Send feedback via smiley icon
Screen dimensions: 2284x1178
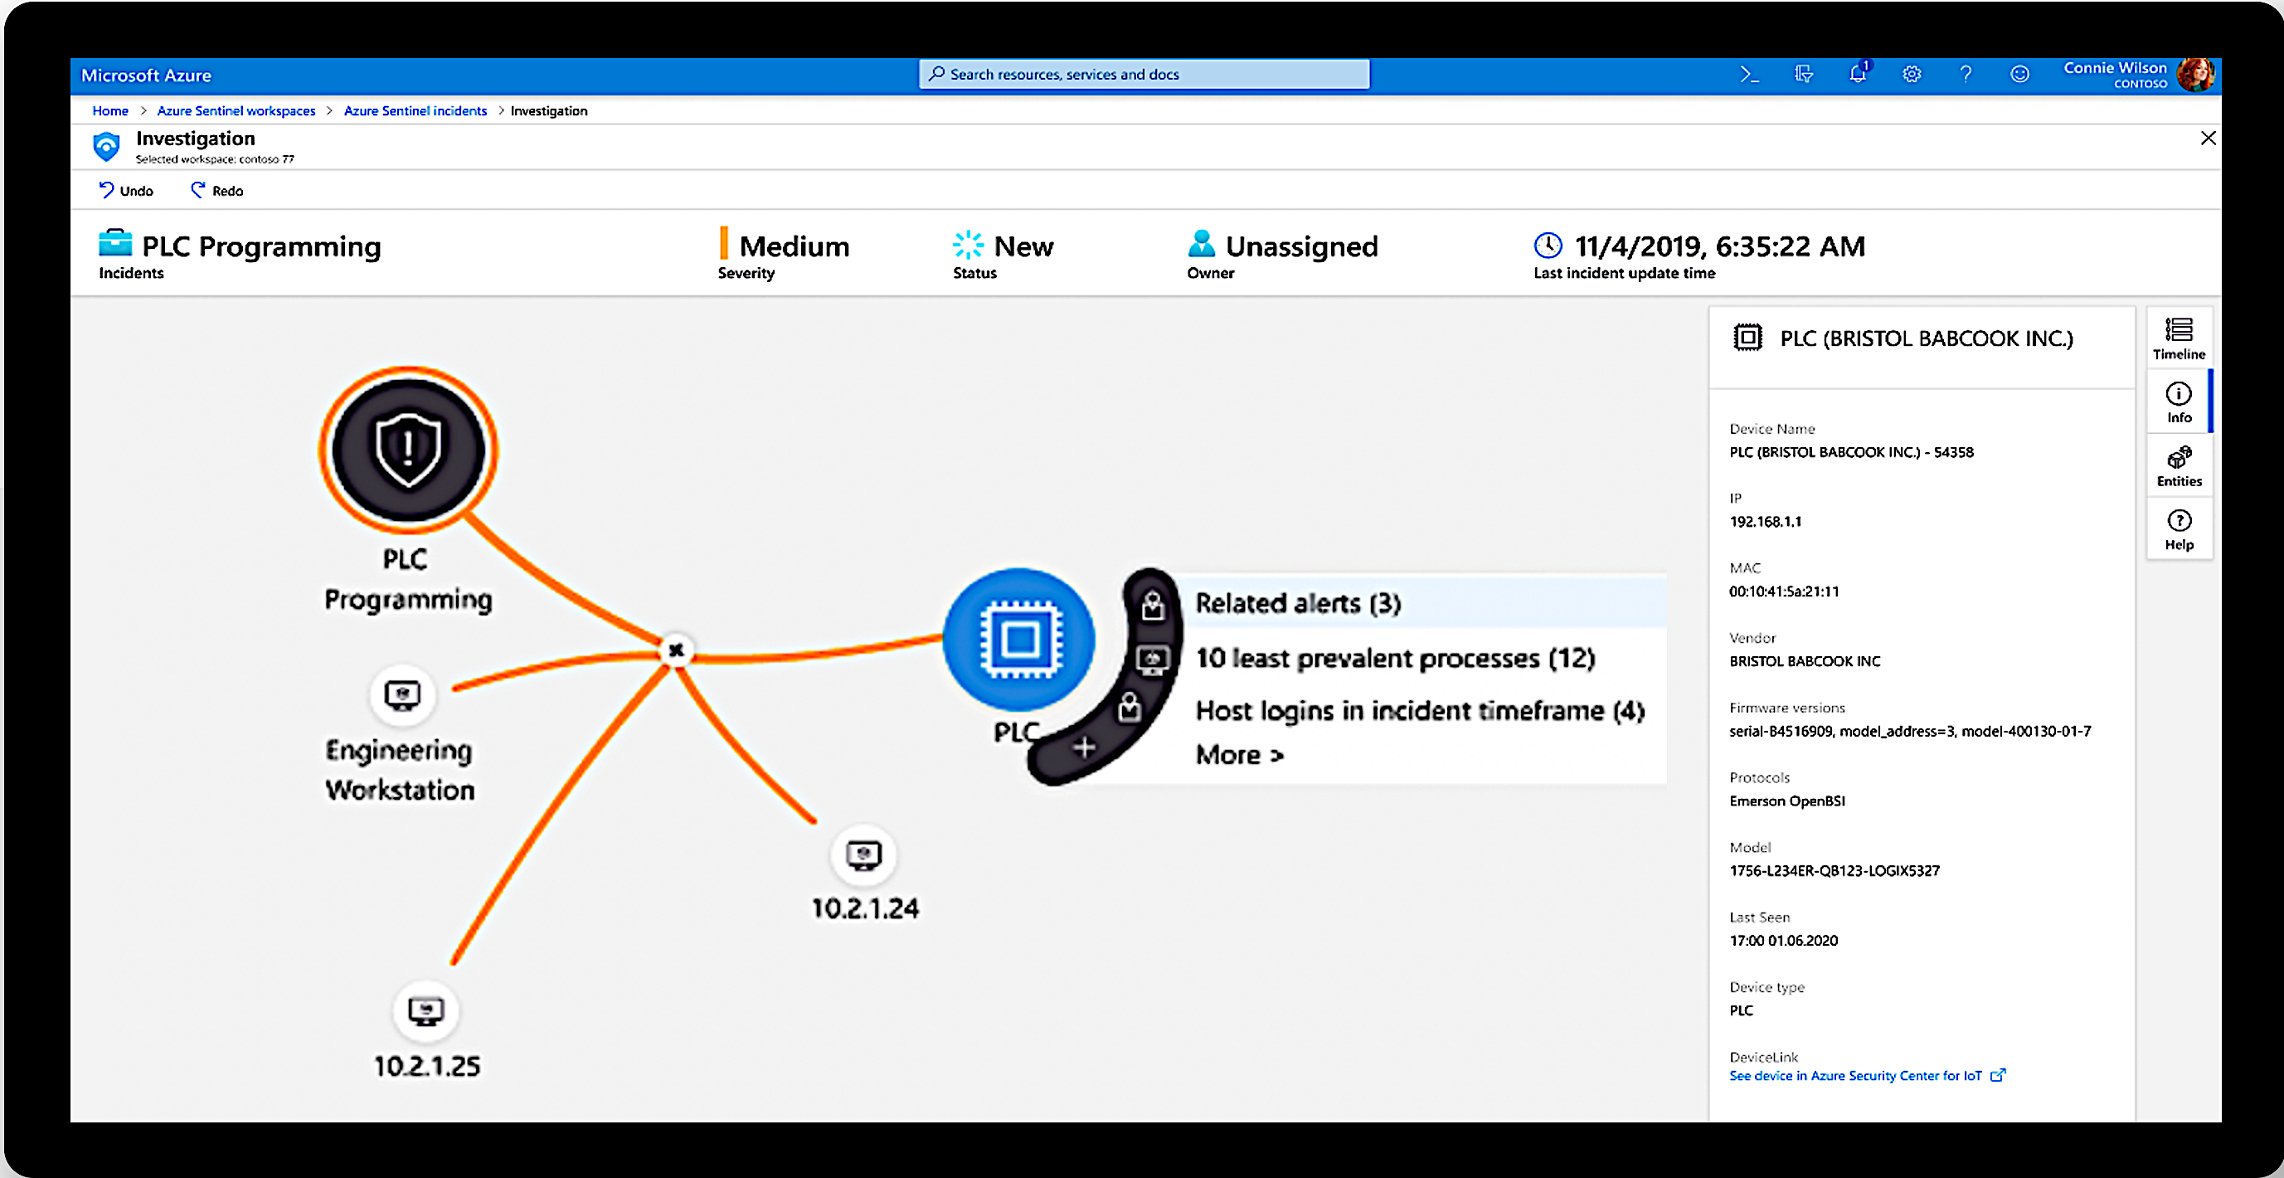[2020, 75]
